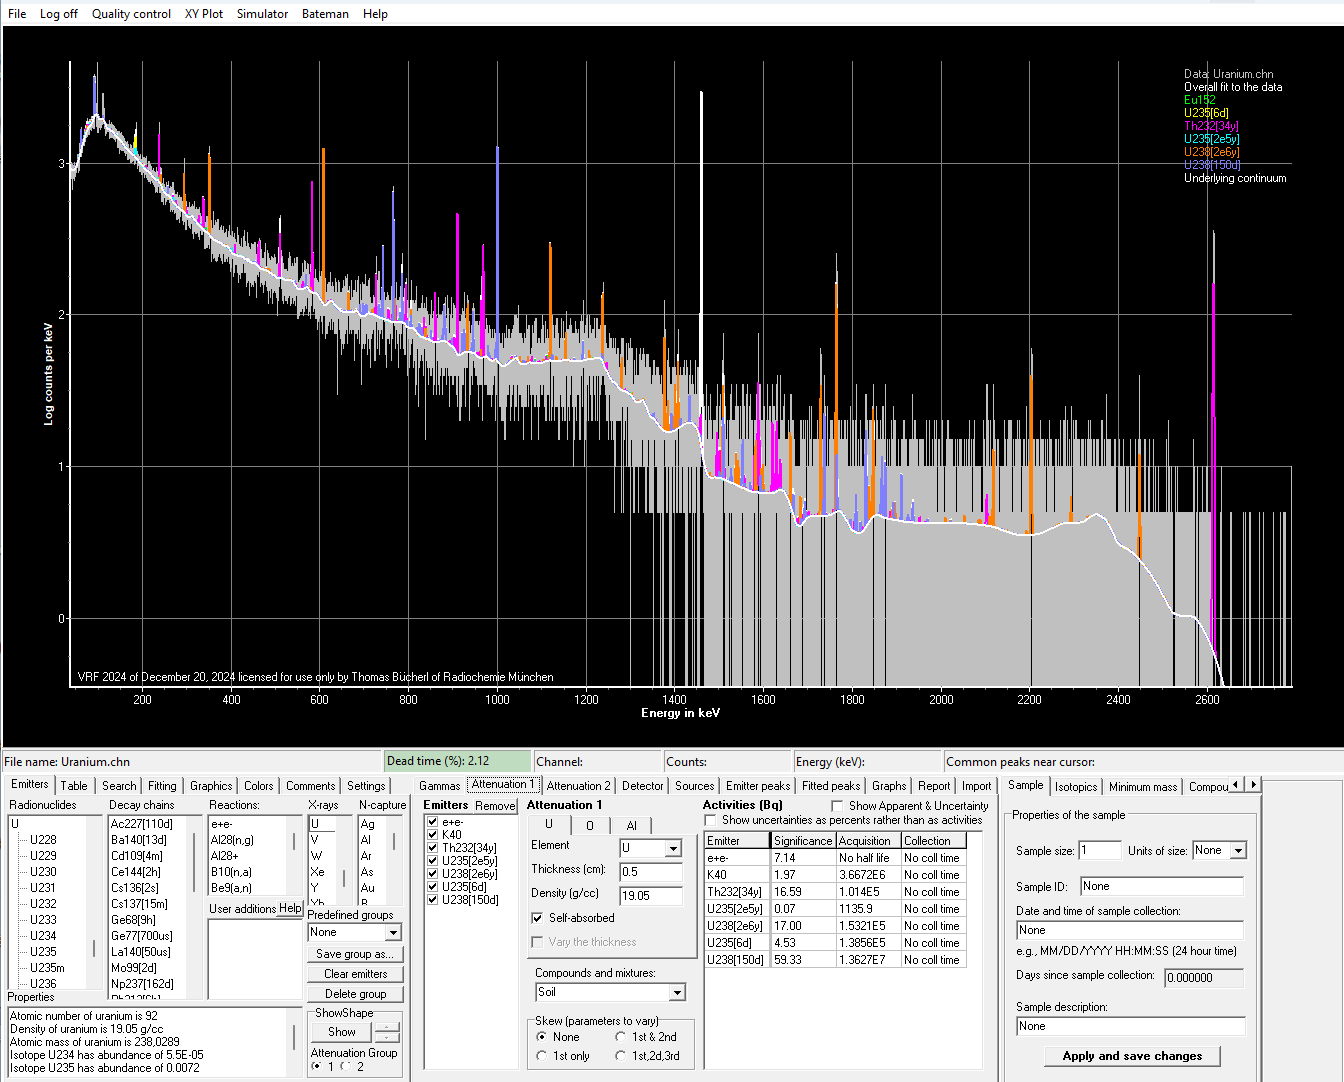The height and width of the screenshot is (1082, 1344).
Task: Expand the Compounds and mixtures dropdown
Action: pos(677,993)
